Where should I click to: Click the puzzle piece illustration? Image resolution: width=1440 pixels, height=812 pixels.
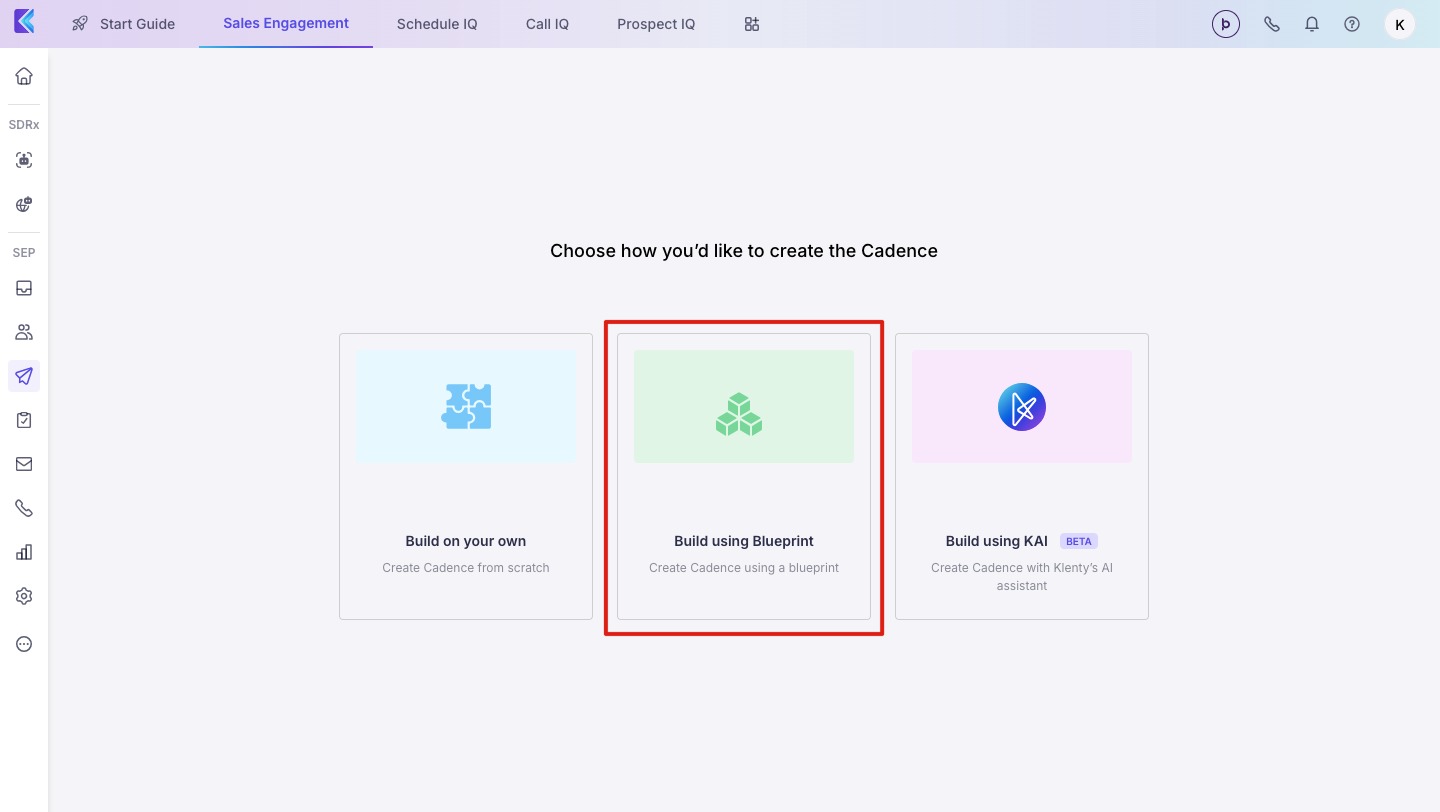[466, 406]
